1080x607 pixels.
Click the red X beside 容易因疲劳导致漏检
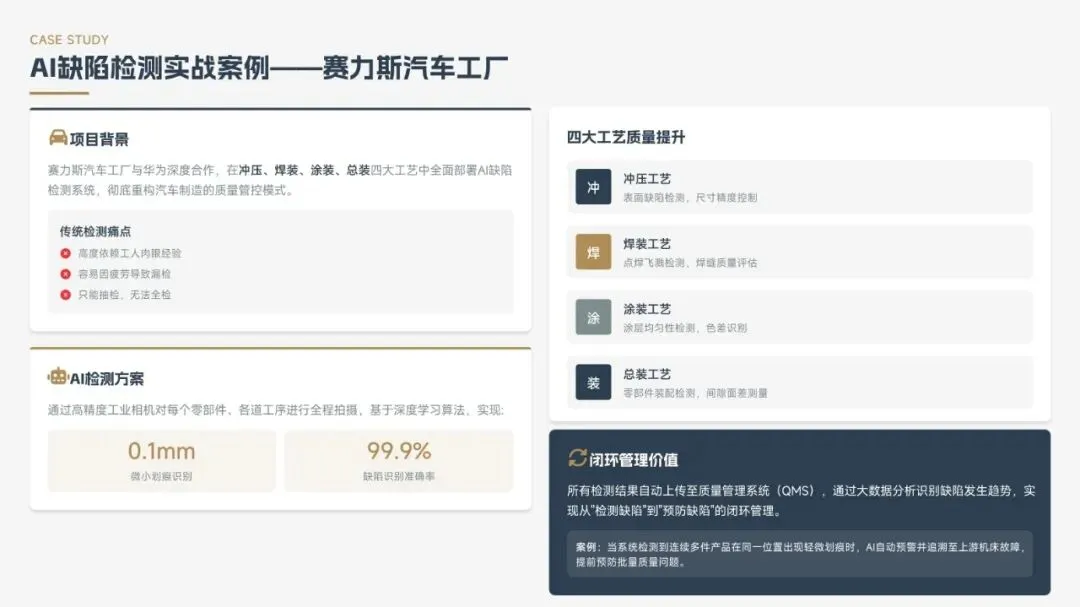[x=65, y=274]
